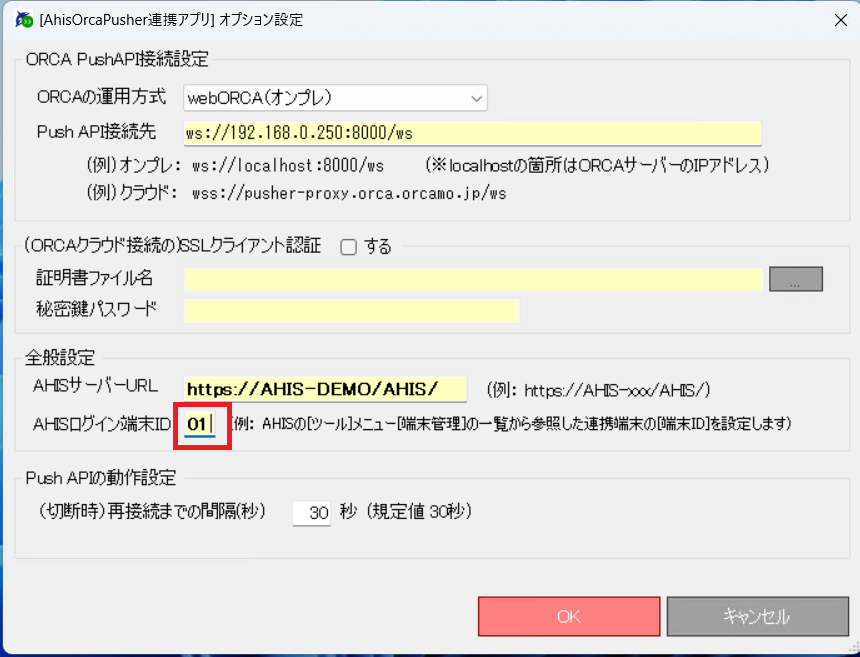Select the 再接続までの間隔 seconds field
Screen dimensions: 860x657
(x=311, y=513)
